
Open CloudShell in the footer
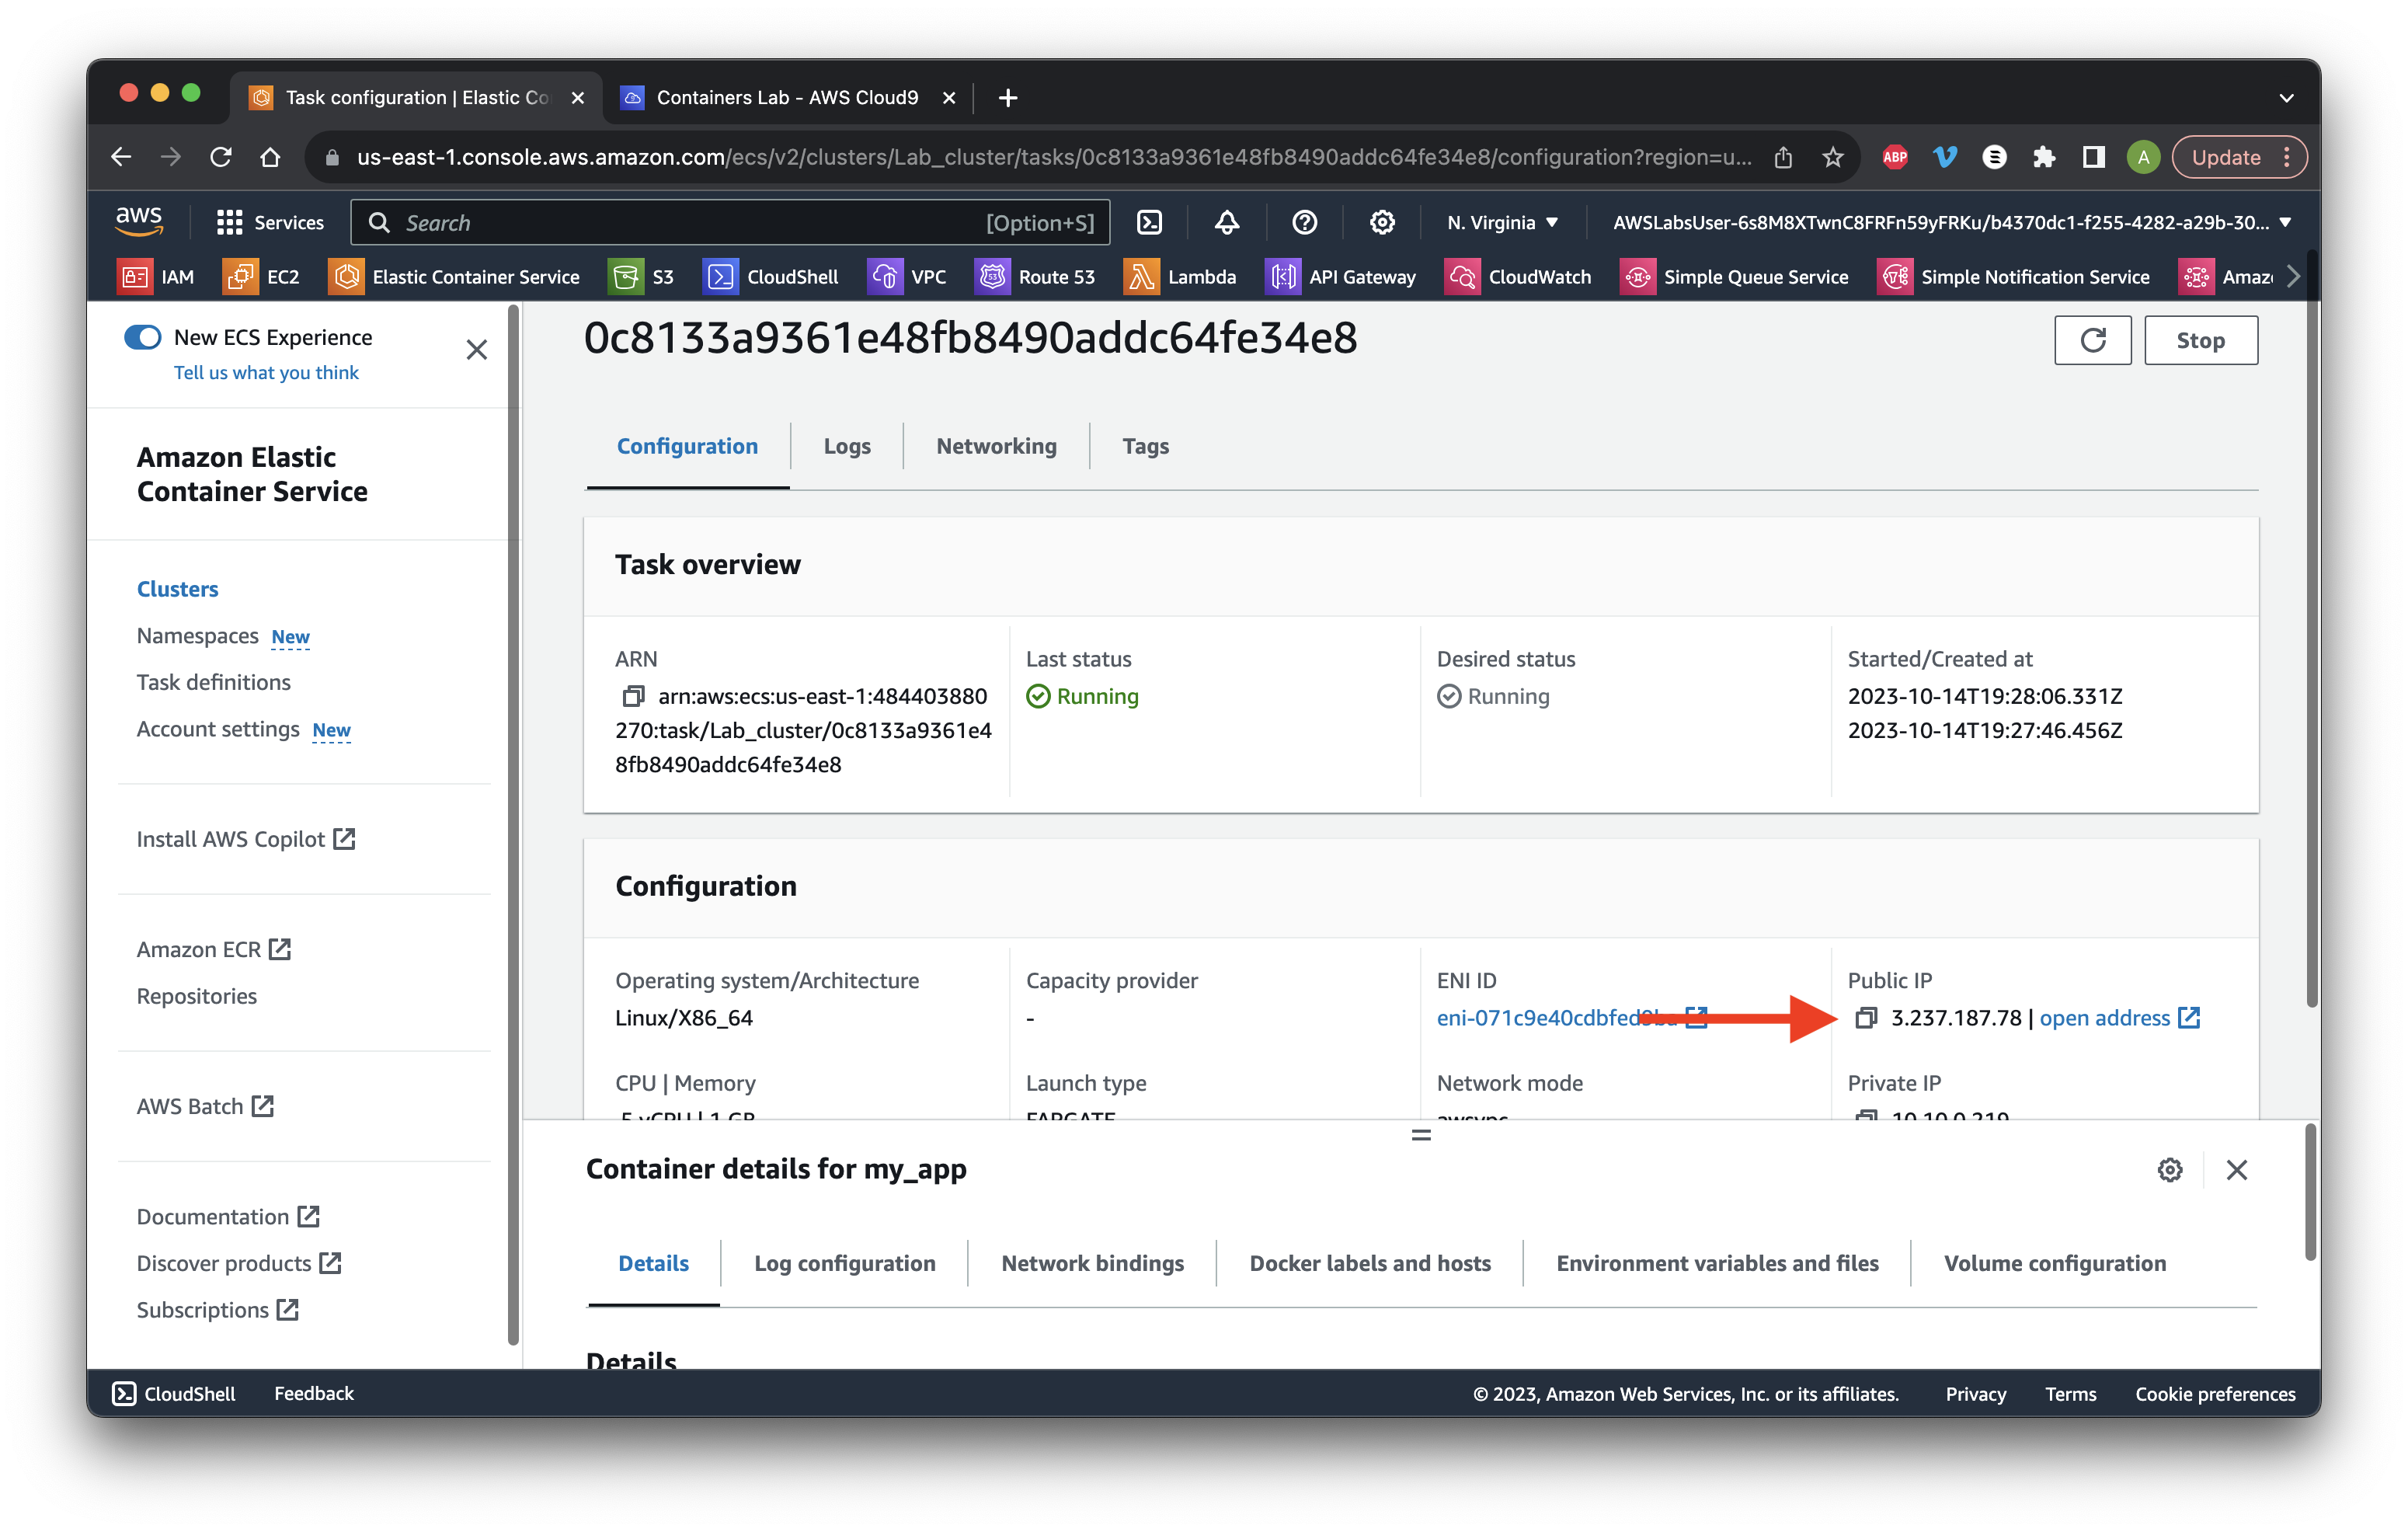[x=174, y=1393]
